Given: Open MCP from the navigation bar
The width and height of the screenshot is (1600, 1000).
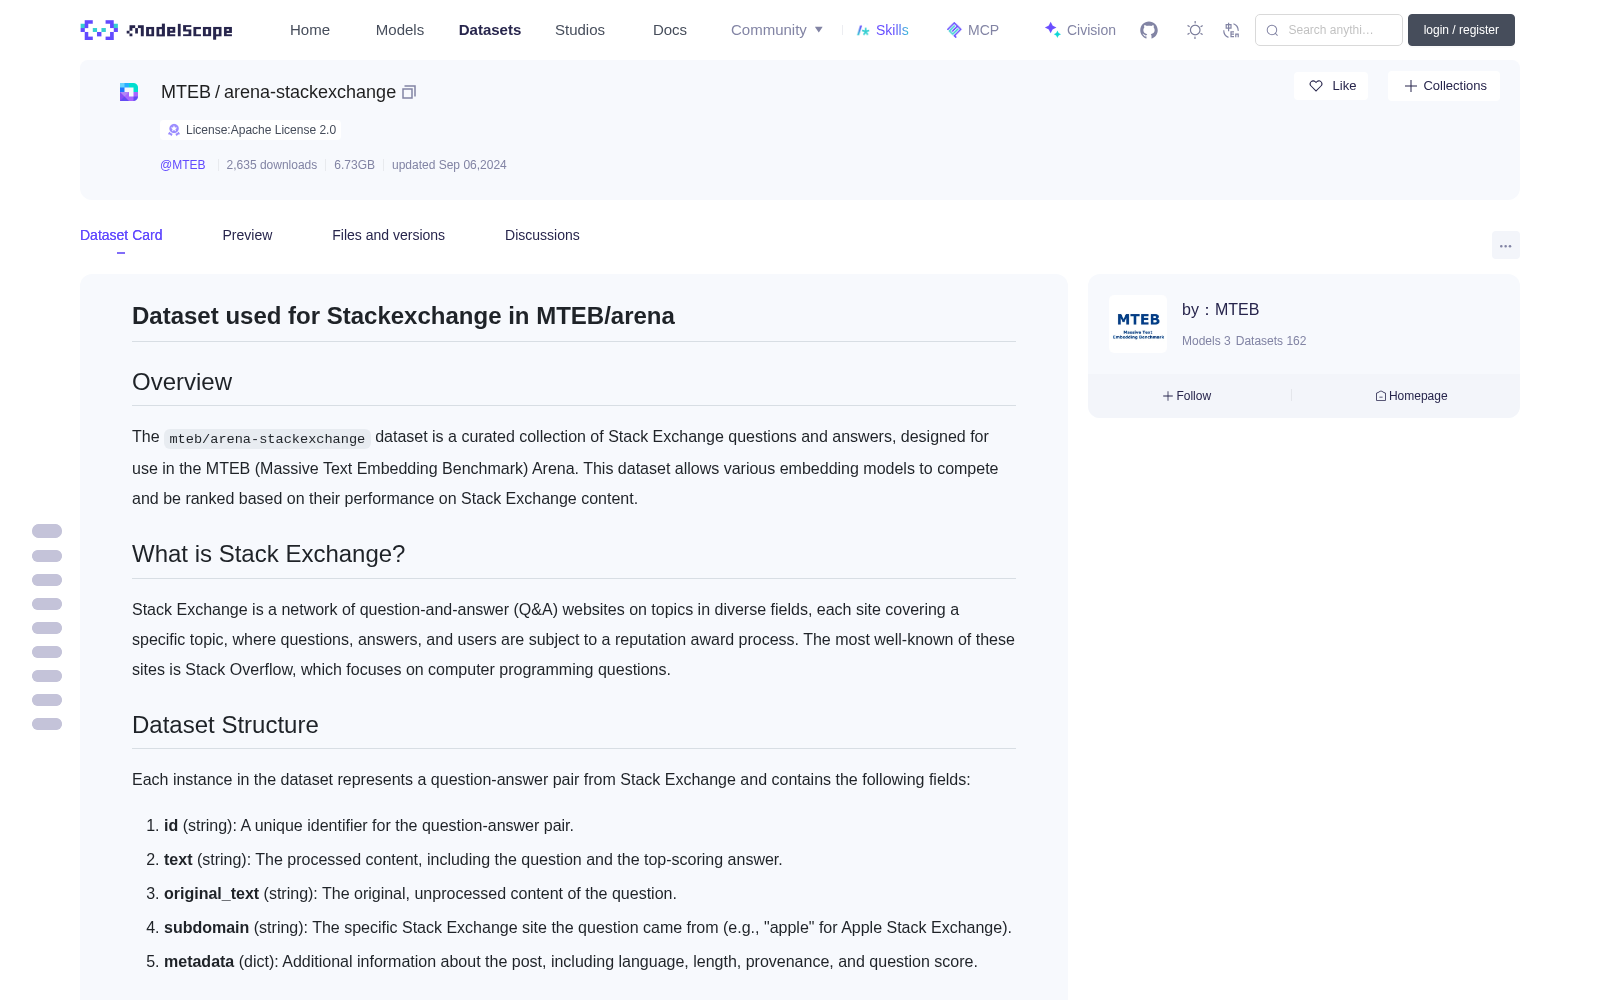Looking at the screenshot, I should tap(972, 30).
